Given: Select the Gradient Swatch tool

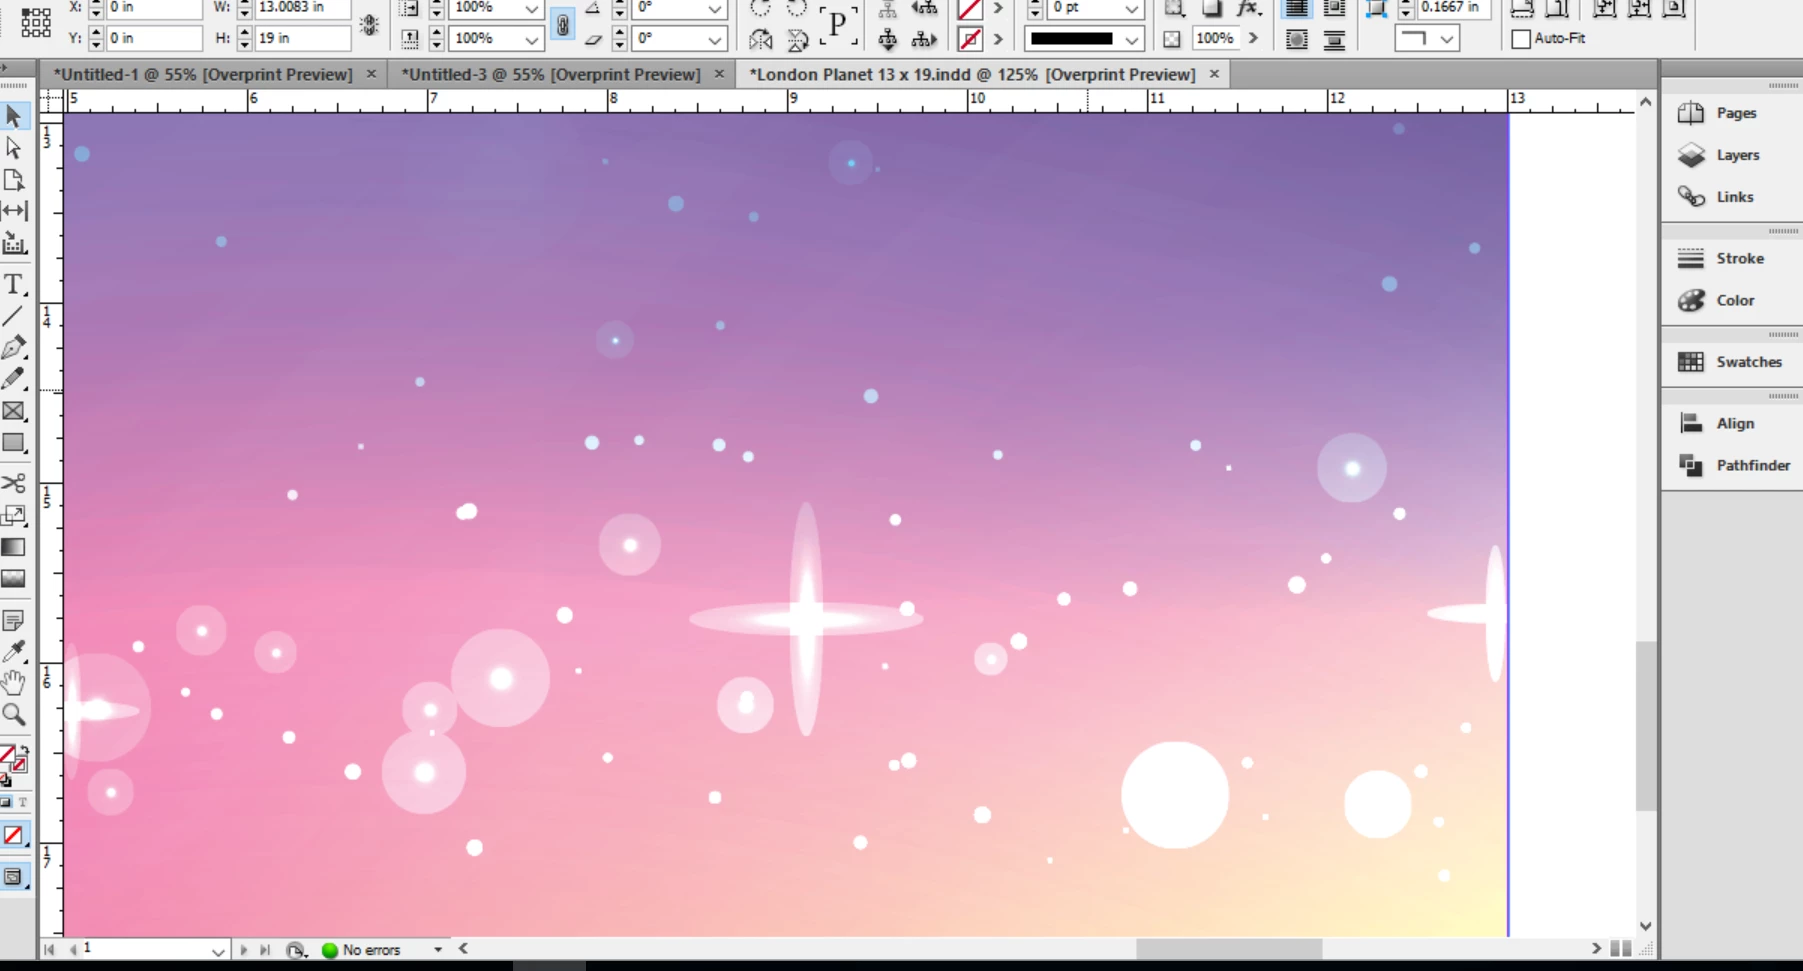Looking at the screenshot, I should 14,548.
